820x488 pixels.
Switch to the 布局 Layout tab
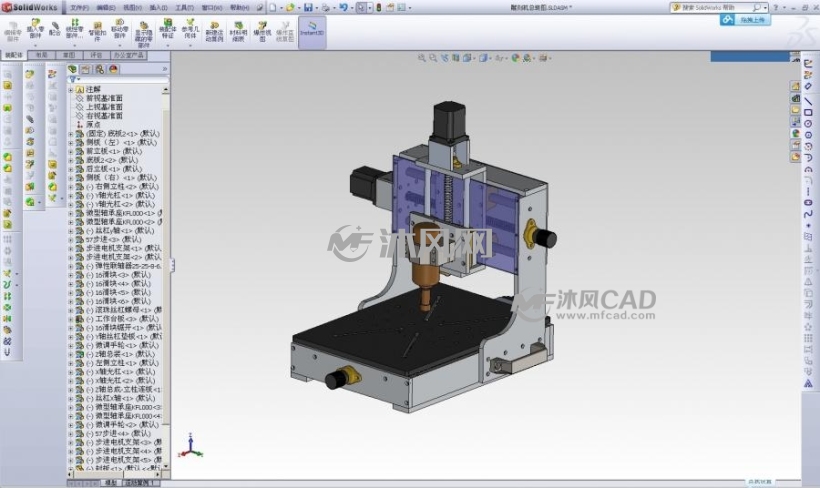[x=42, y=55]
